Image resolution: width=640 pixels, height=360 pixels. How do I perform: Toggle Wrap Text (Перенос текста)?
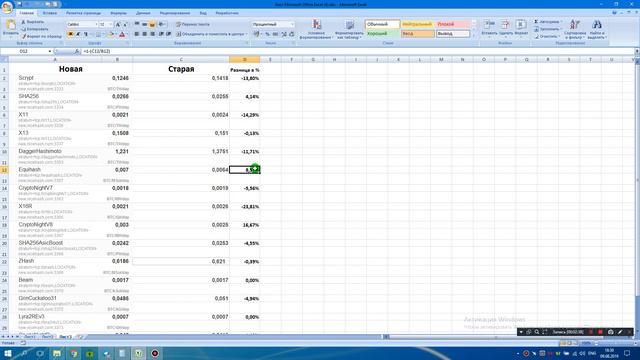point(193,24)
